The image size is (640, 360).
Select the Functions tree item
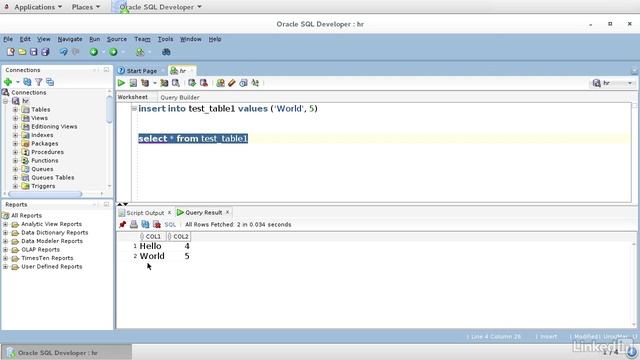(44, 160)
